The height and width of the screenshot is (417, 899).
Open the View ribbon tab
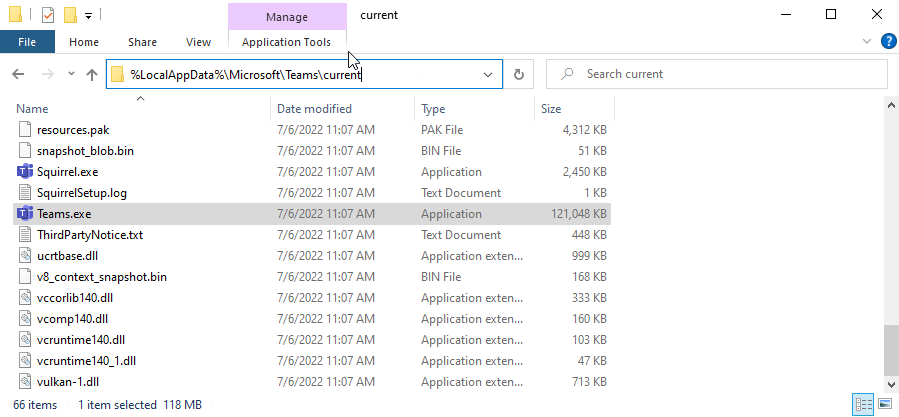(x=198, y=42)
